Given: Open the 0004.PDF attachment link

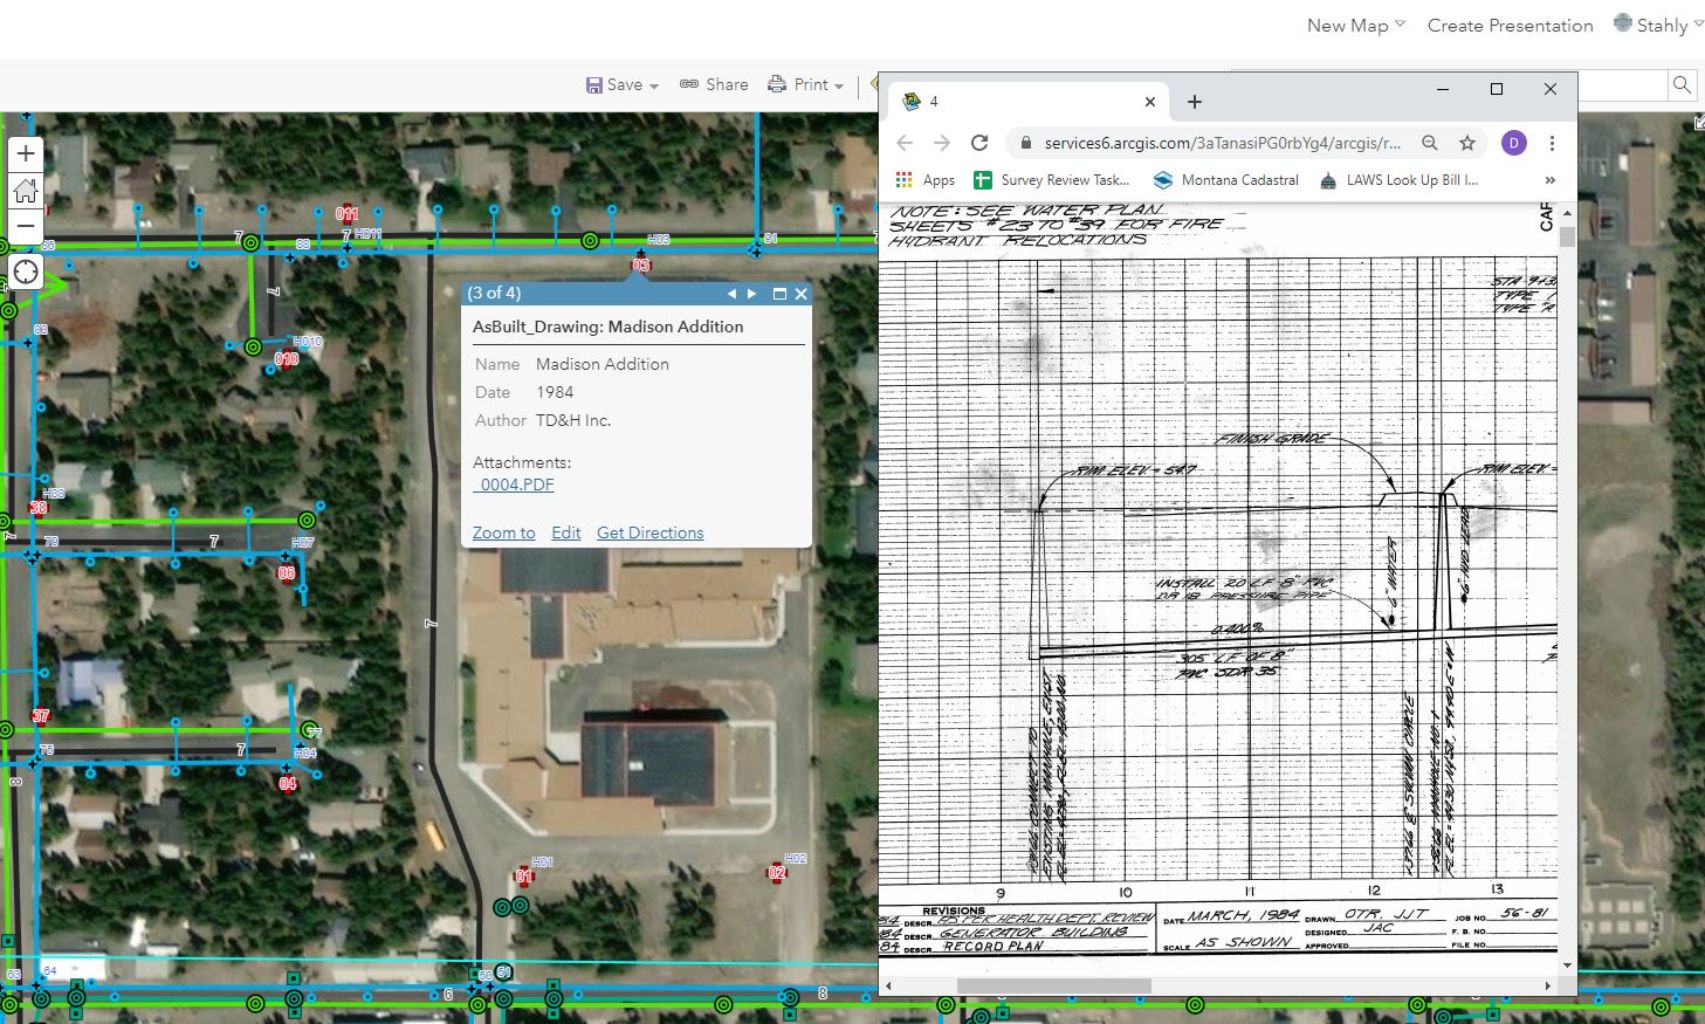Looking at the screenshot, I should (x=514, y=485).
